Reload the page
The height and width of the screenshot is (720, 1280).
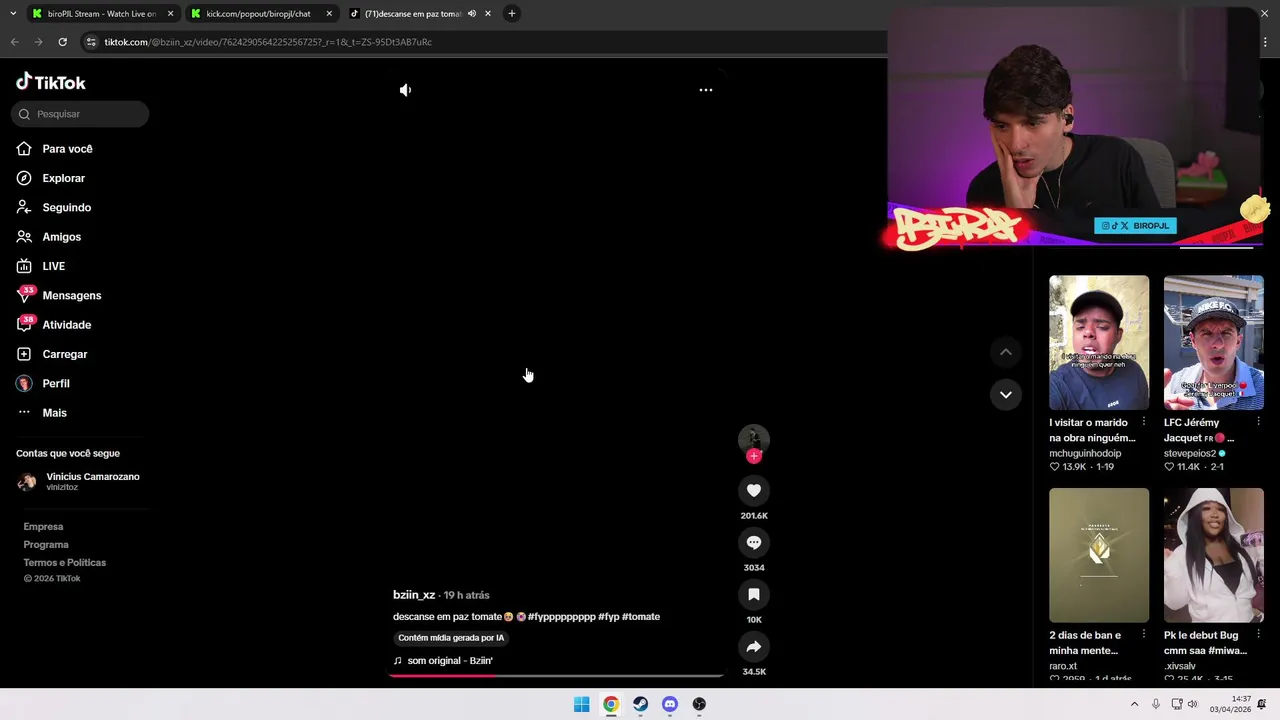click(62, 42)
